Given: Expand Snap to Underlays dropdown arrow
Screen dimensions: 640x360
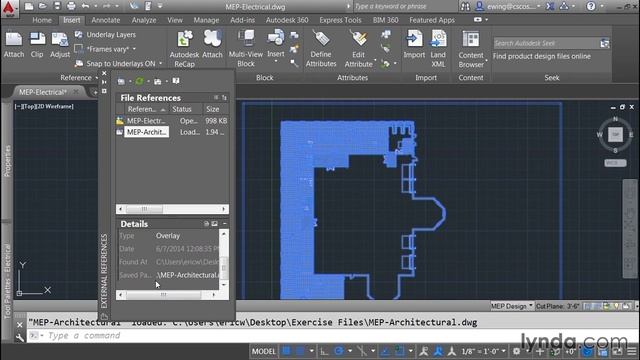Looking at the screenshot, I should coord(160,64).
